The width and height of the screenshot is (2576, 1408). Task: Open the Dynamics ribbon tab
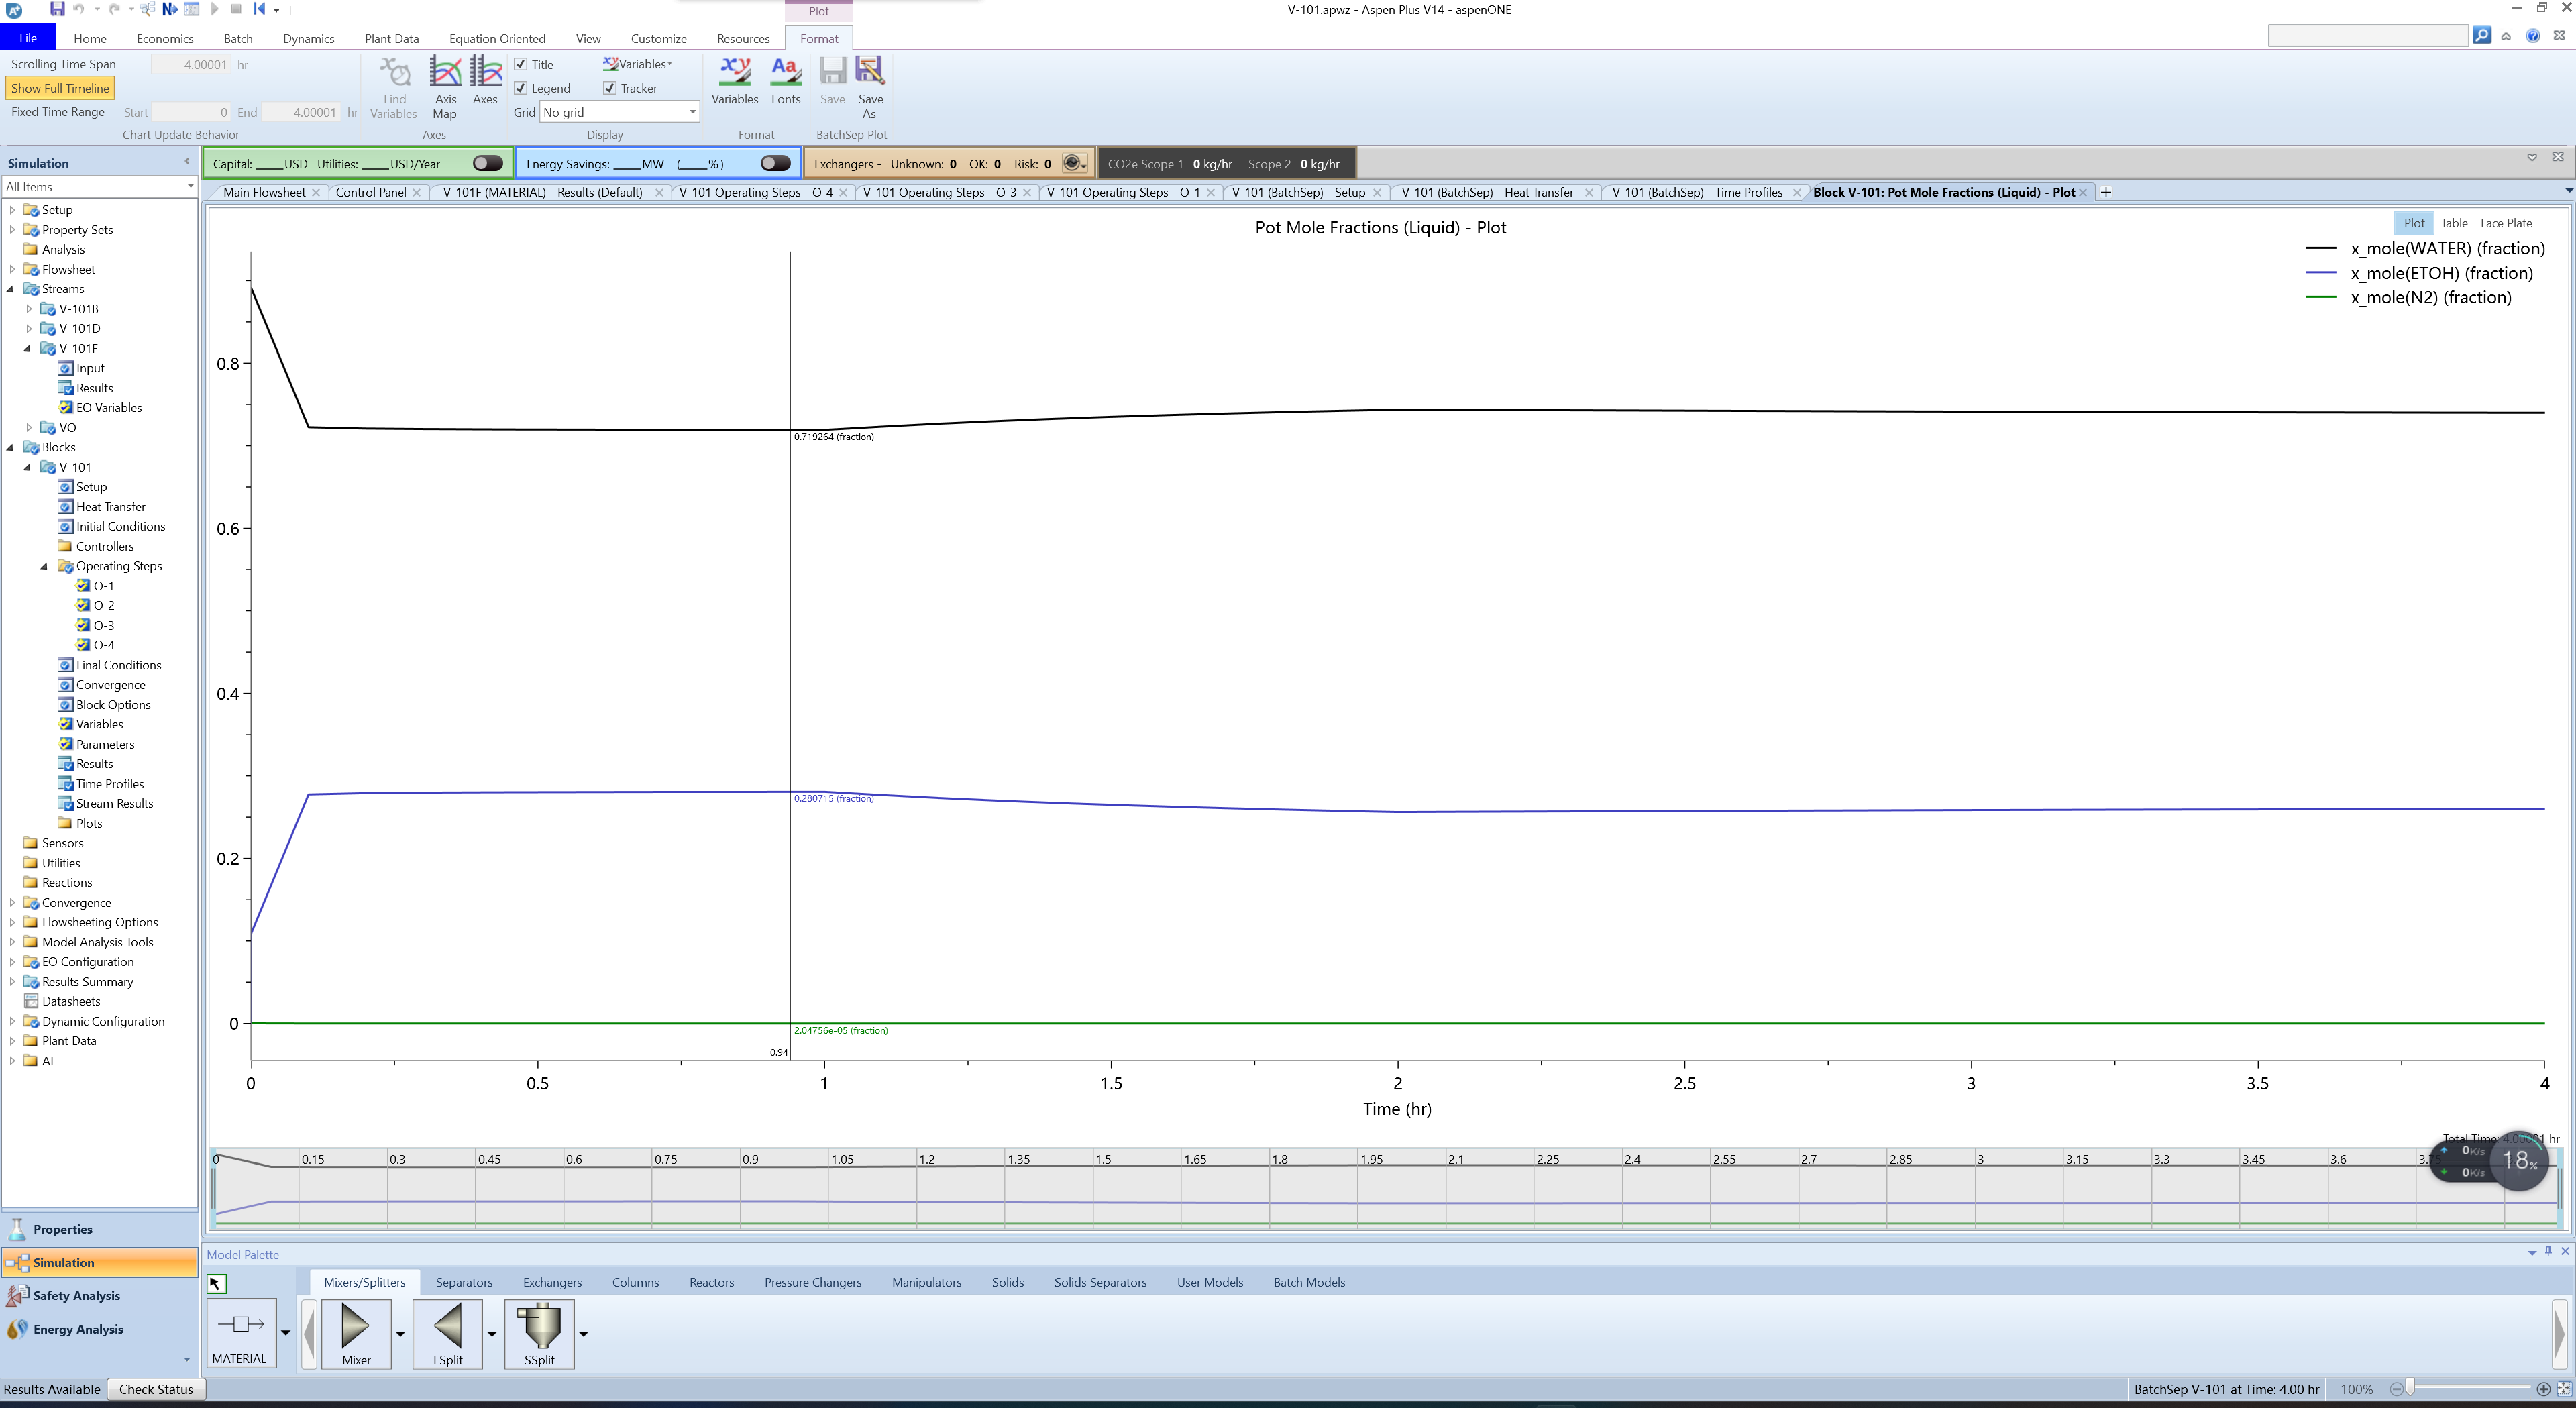click(x=308, y=38)
